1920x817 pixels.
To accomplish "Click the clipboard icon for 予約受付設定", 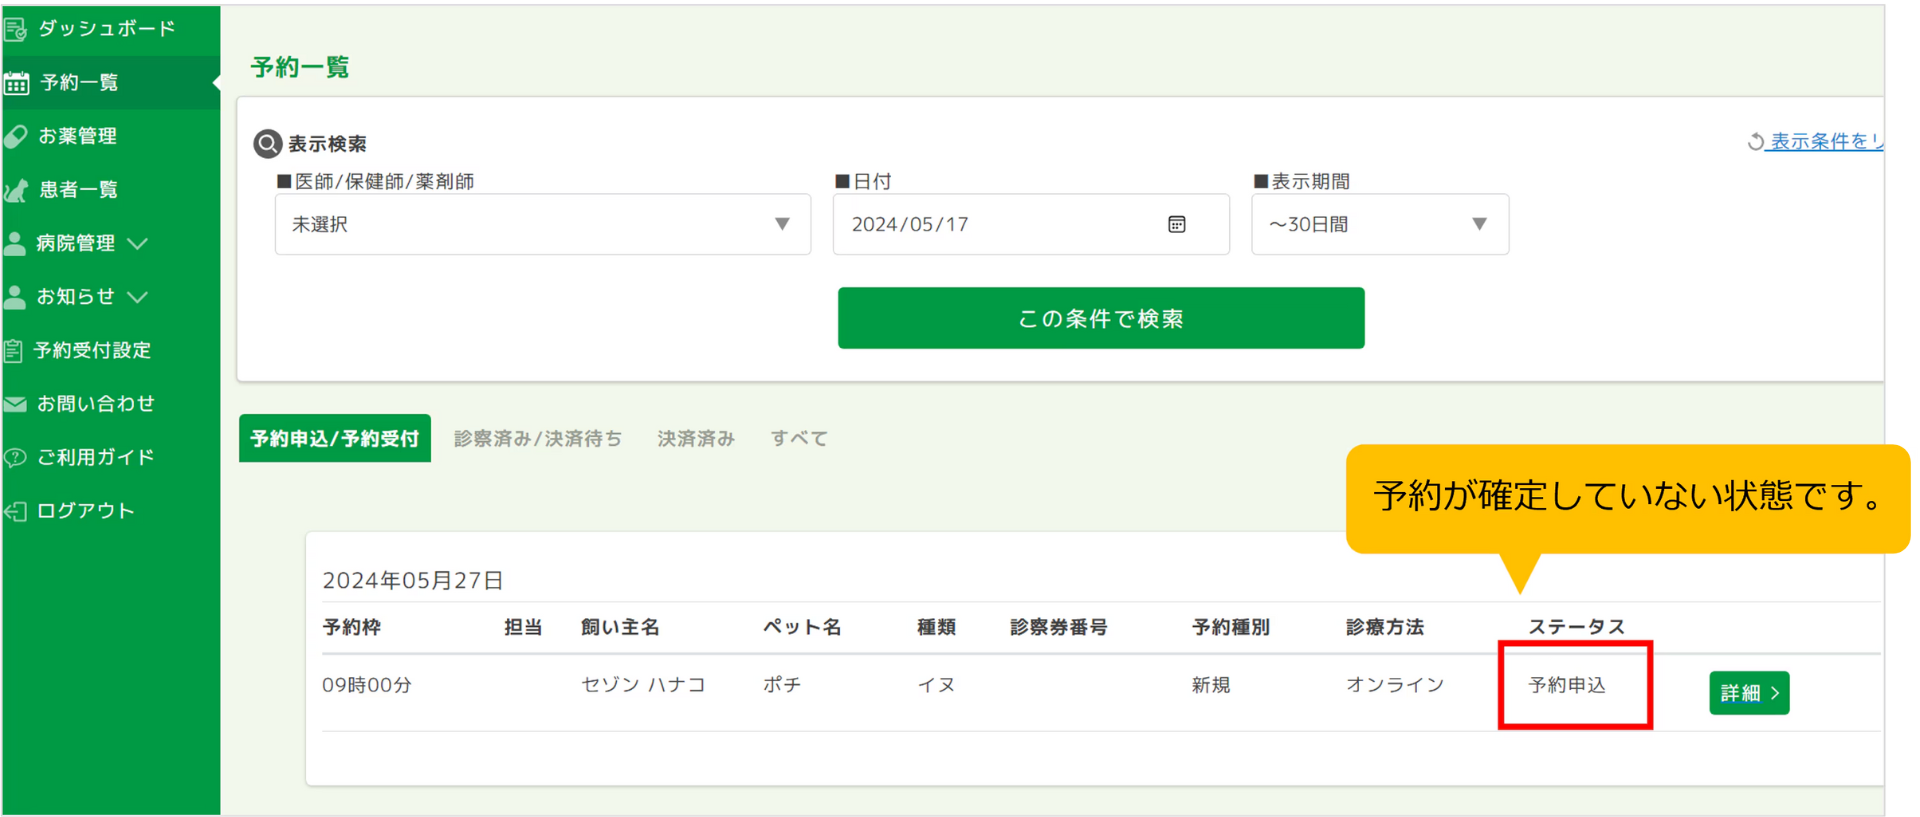I will tap(14, 351).
